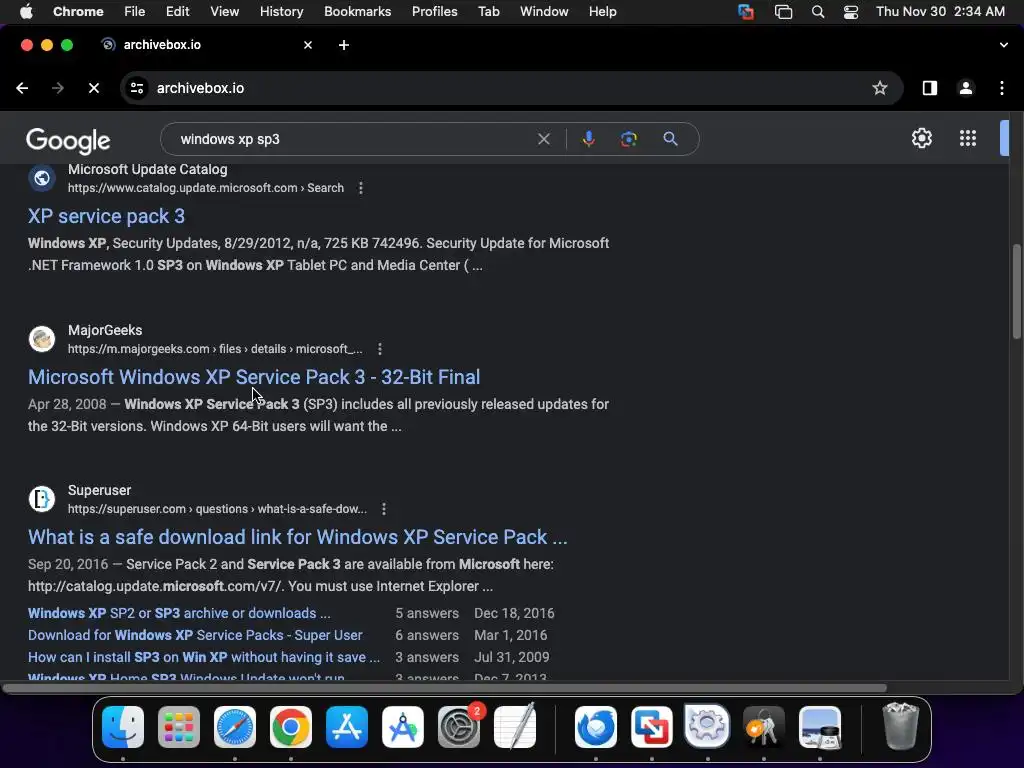Clear the search query text

tap(544, 139)
